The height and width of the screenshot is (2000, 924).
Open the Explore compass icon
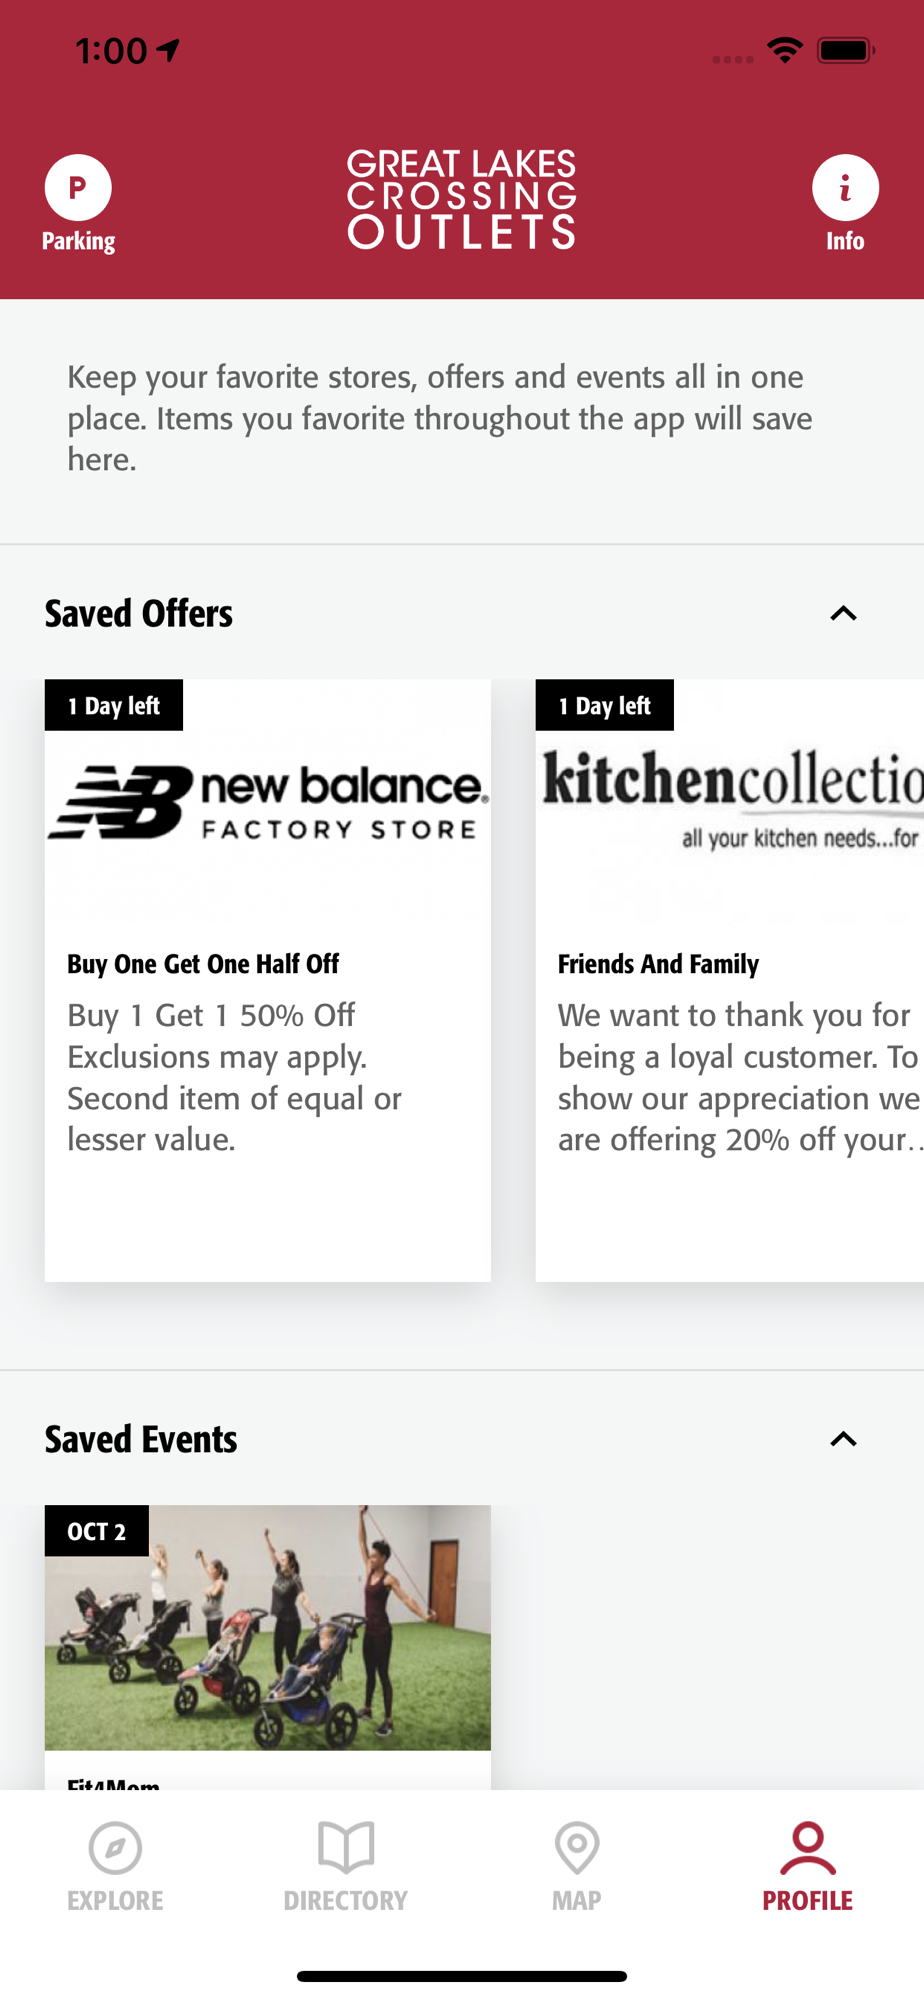(115, 1848)
